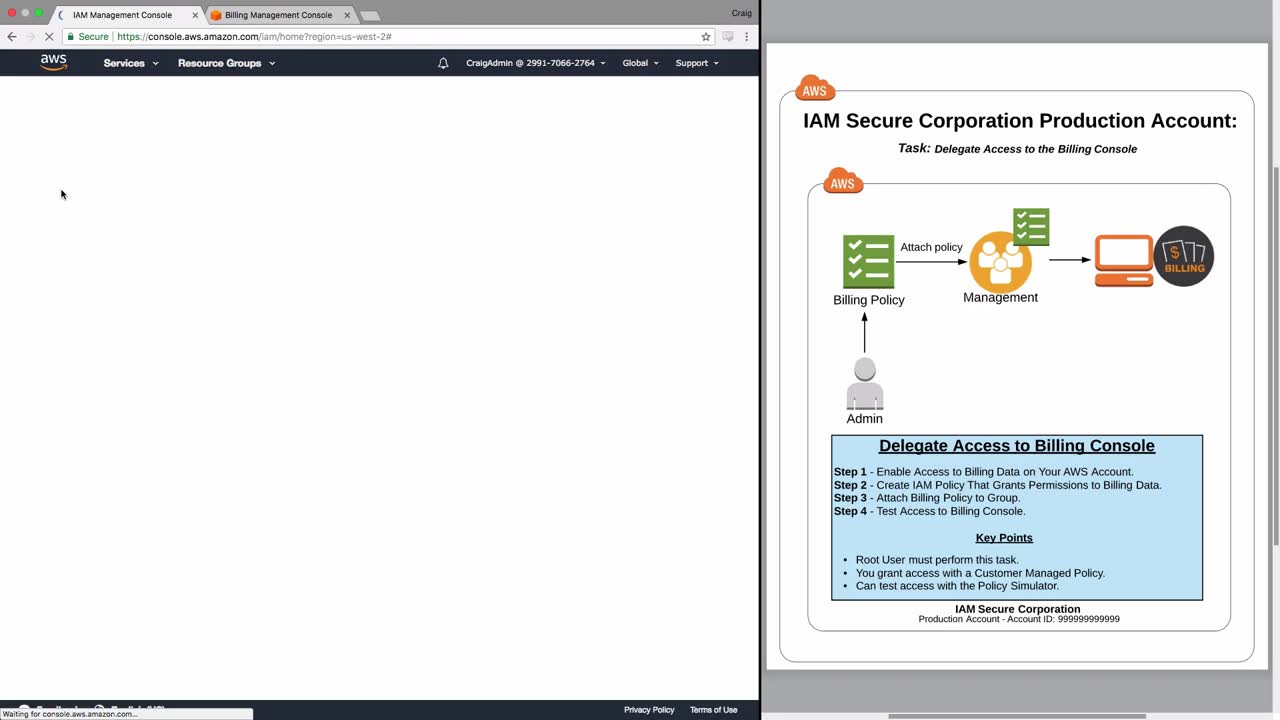
Task: Click the small checklist icon above Management
Action: pos(1031,227)
